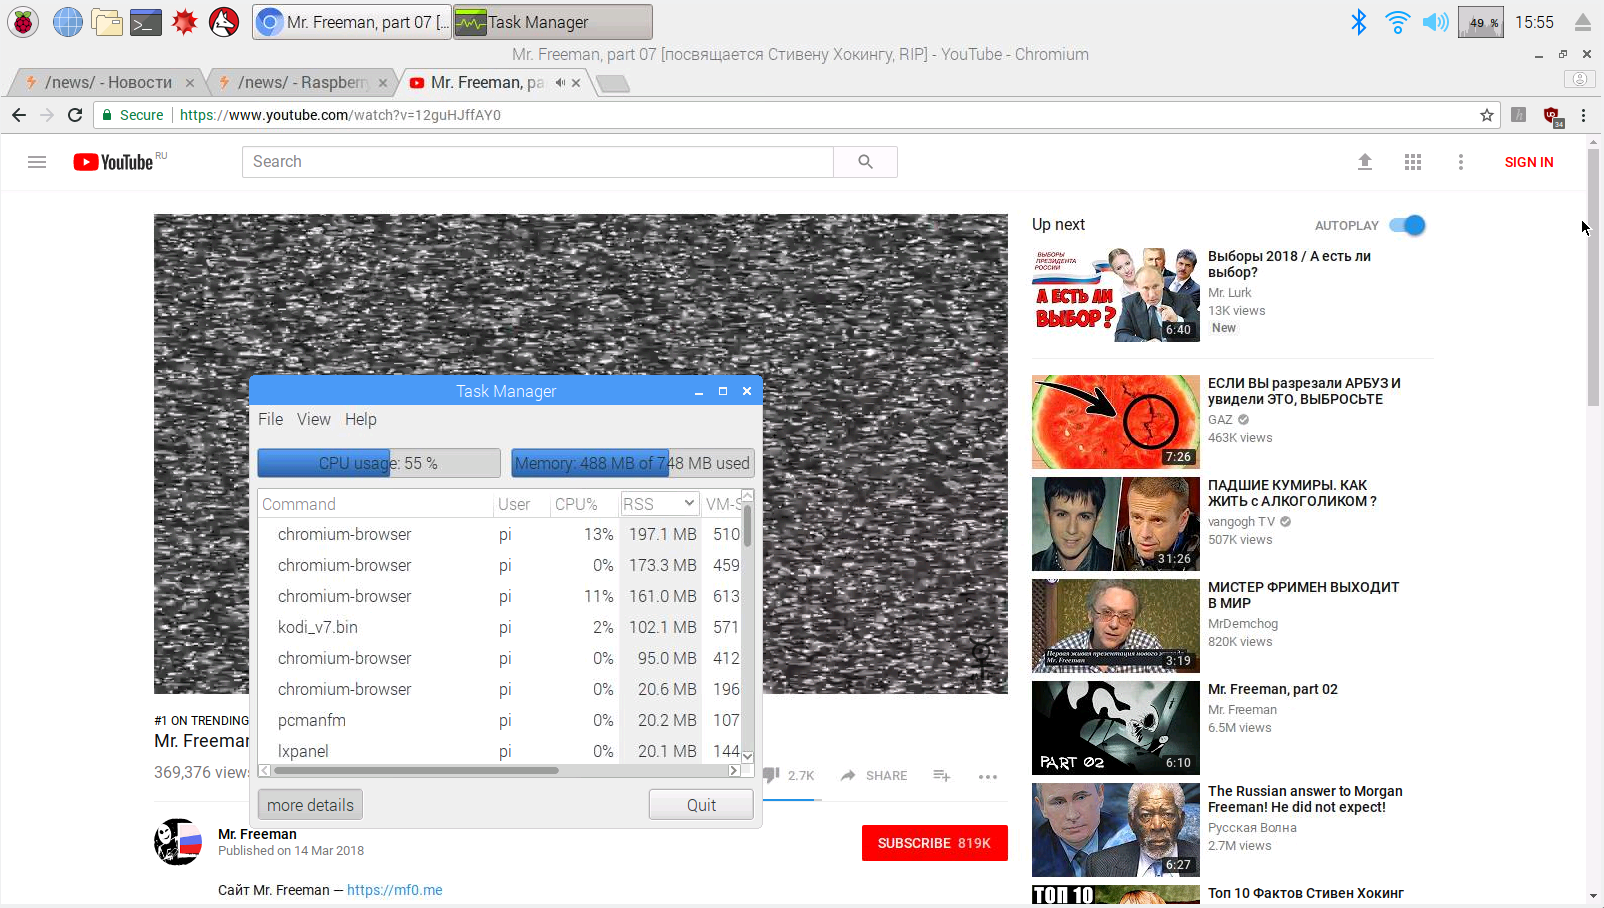
Task: Click the Chromium taskbar button Mr. Freeman
Action: 352,22
